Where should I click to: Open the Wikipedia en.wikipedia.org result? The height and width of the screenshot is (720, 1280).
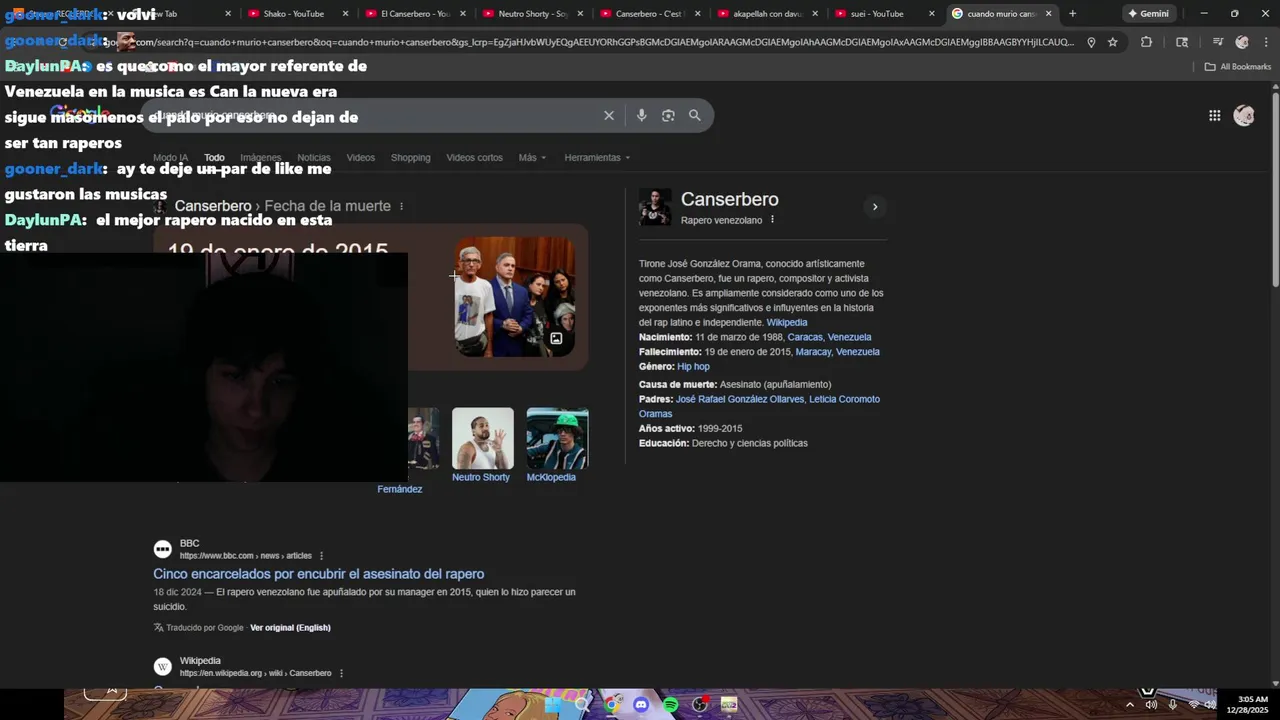coord(243,667)
